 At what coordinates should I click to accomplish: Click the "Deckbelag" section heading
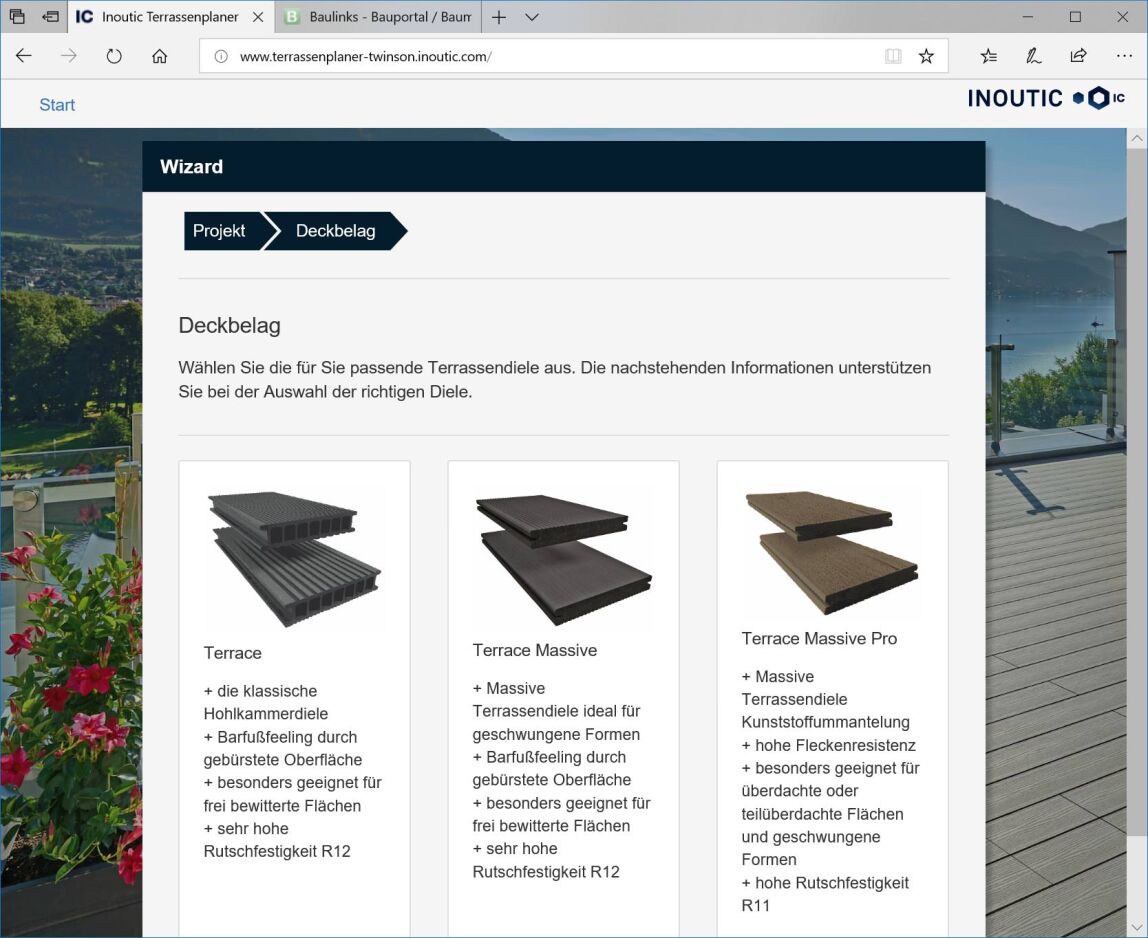point(229,325)
